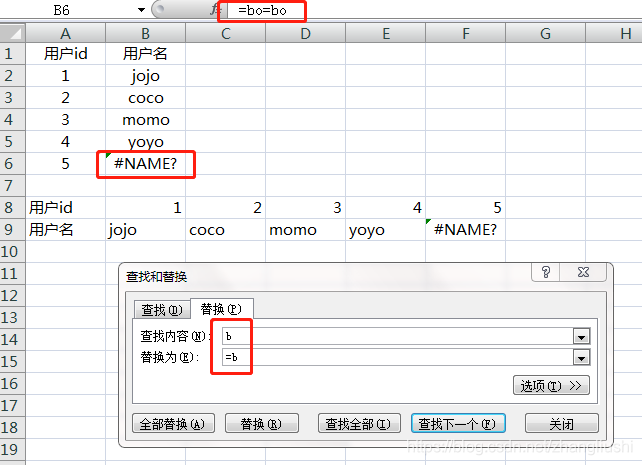Screen dimensions: 642x465
Task: Click cell C9 containing coco
Action: (x=226, y=230)
